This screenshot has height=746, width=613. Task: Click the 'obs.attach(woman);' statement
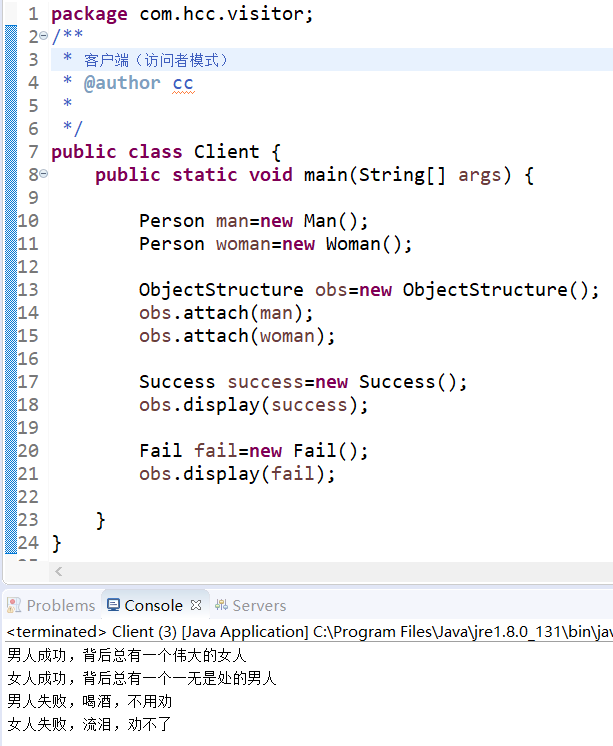(237, 336)
